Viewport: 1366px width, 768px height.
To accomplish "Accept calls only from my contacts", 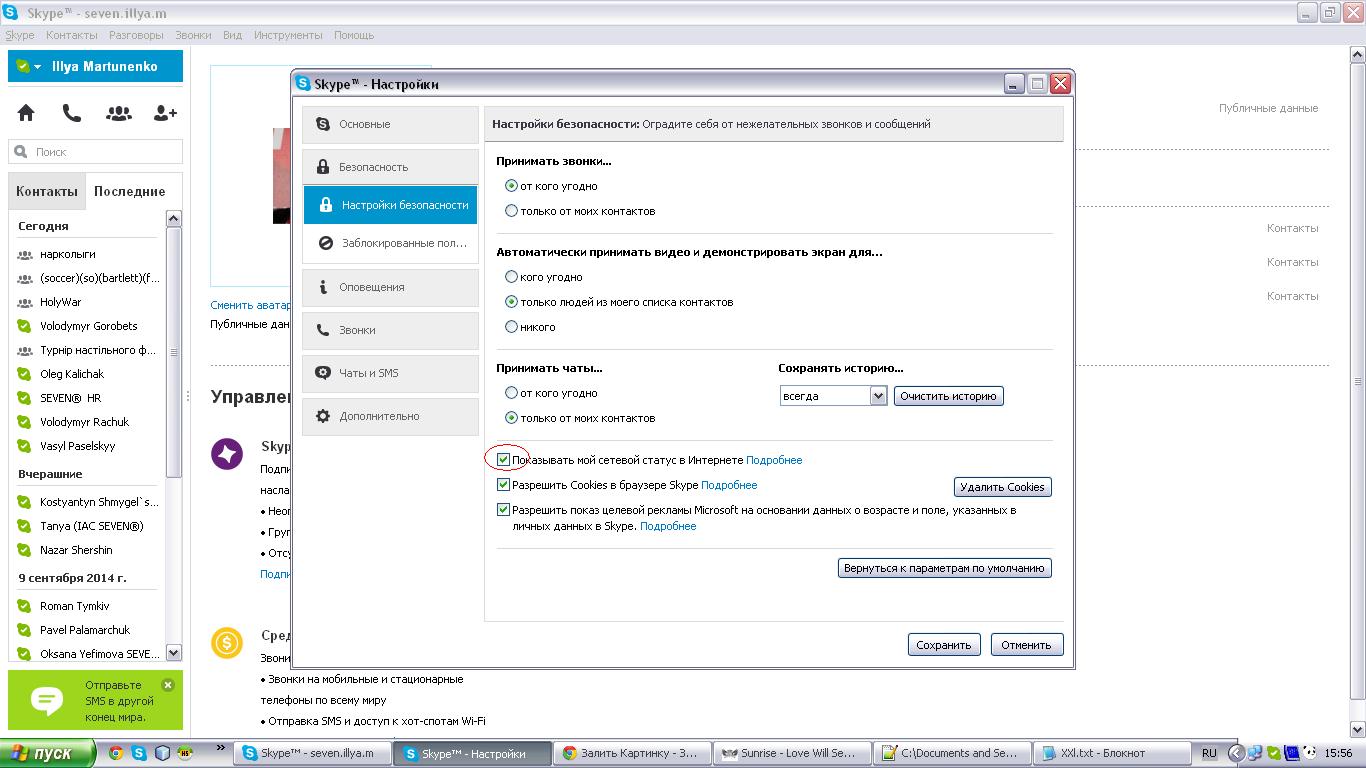I will coord(512,211).
